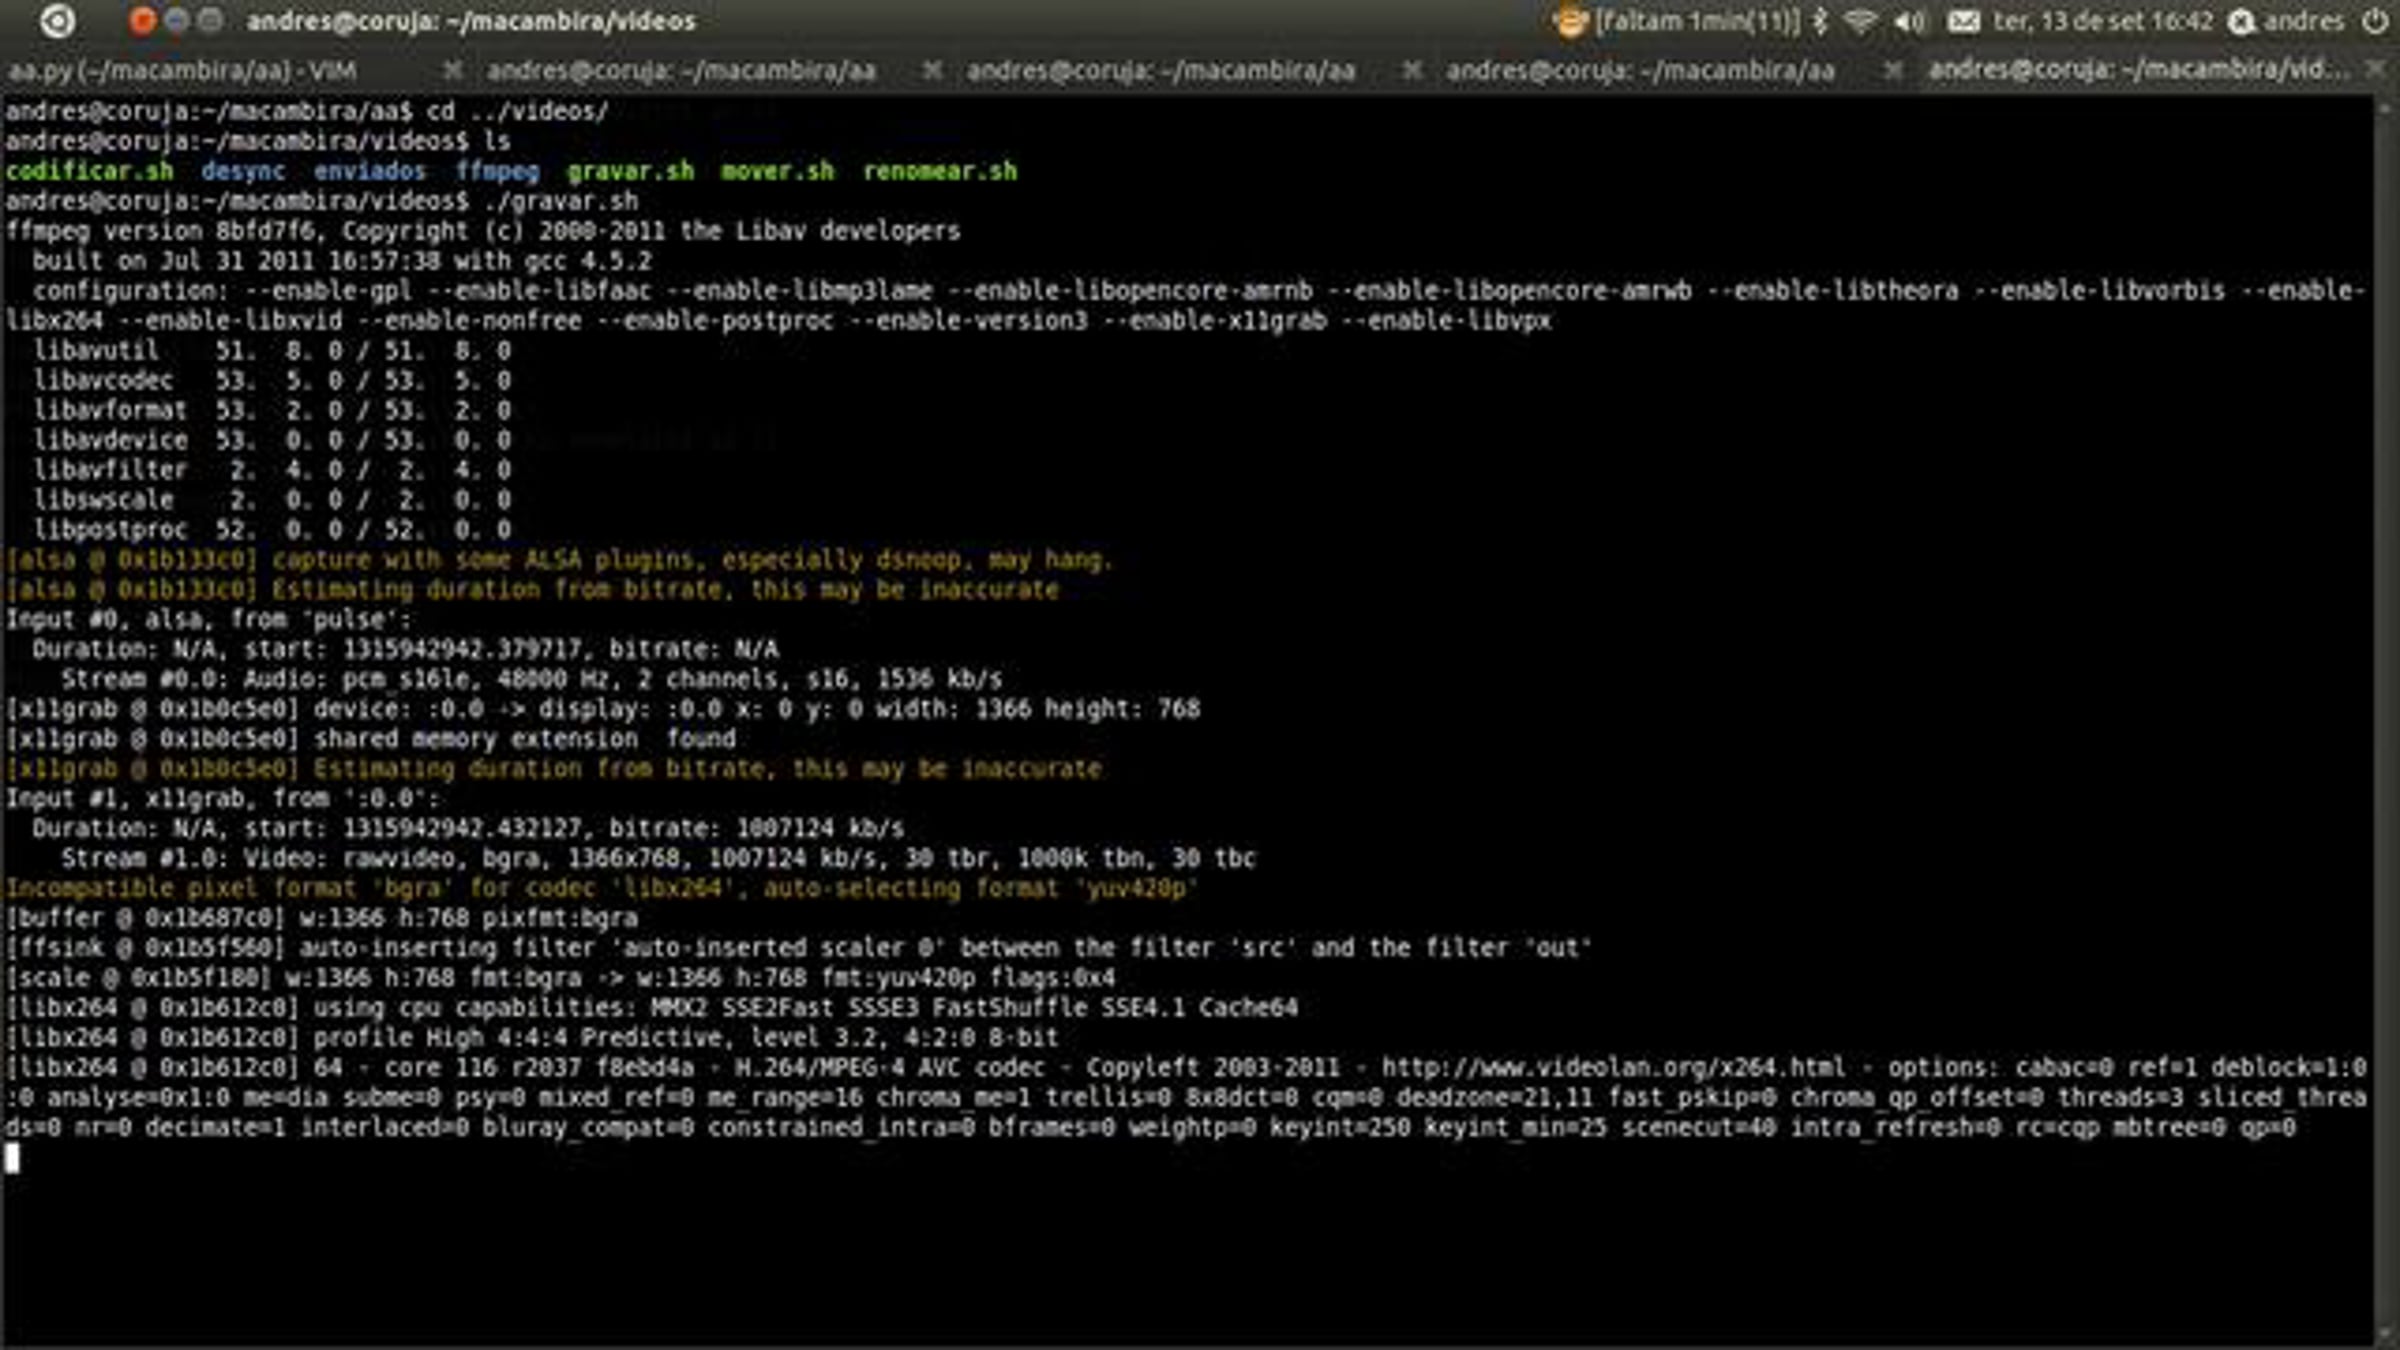Click the terminal cursor block

[12, 1158]
